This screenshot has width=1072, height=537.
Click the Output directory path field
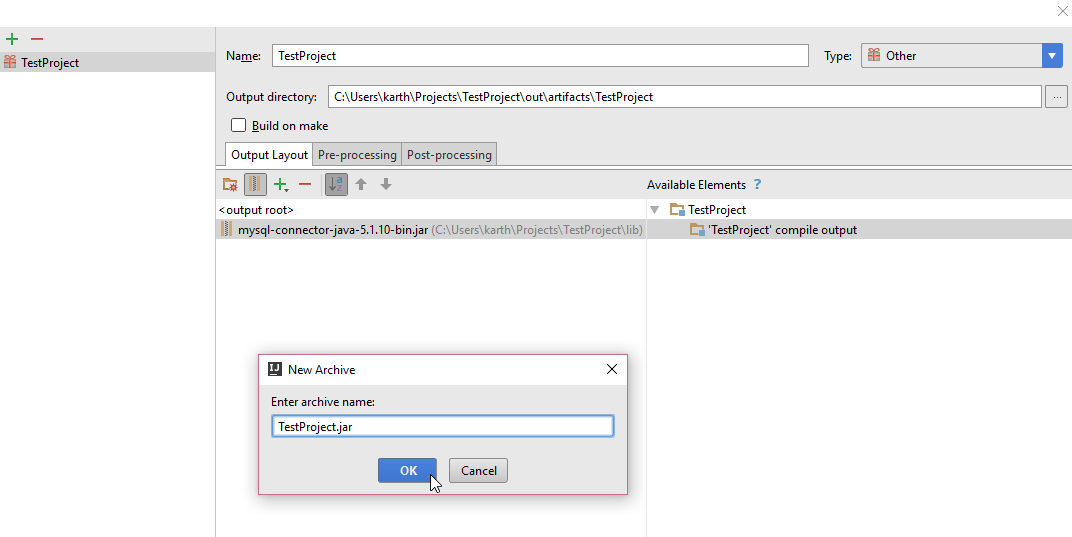click(x=684, y=96)
